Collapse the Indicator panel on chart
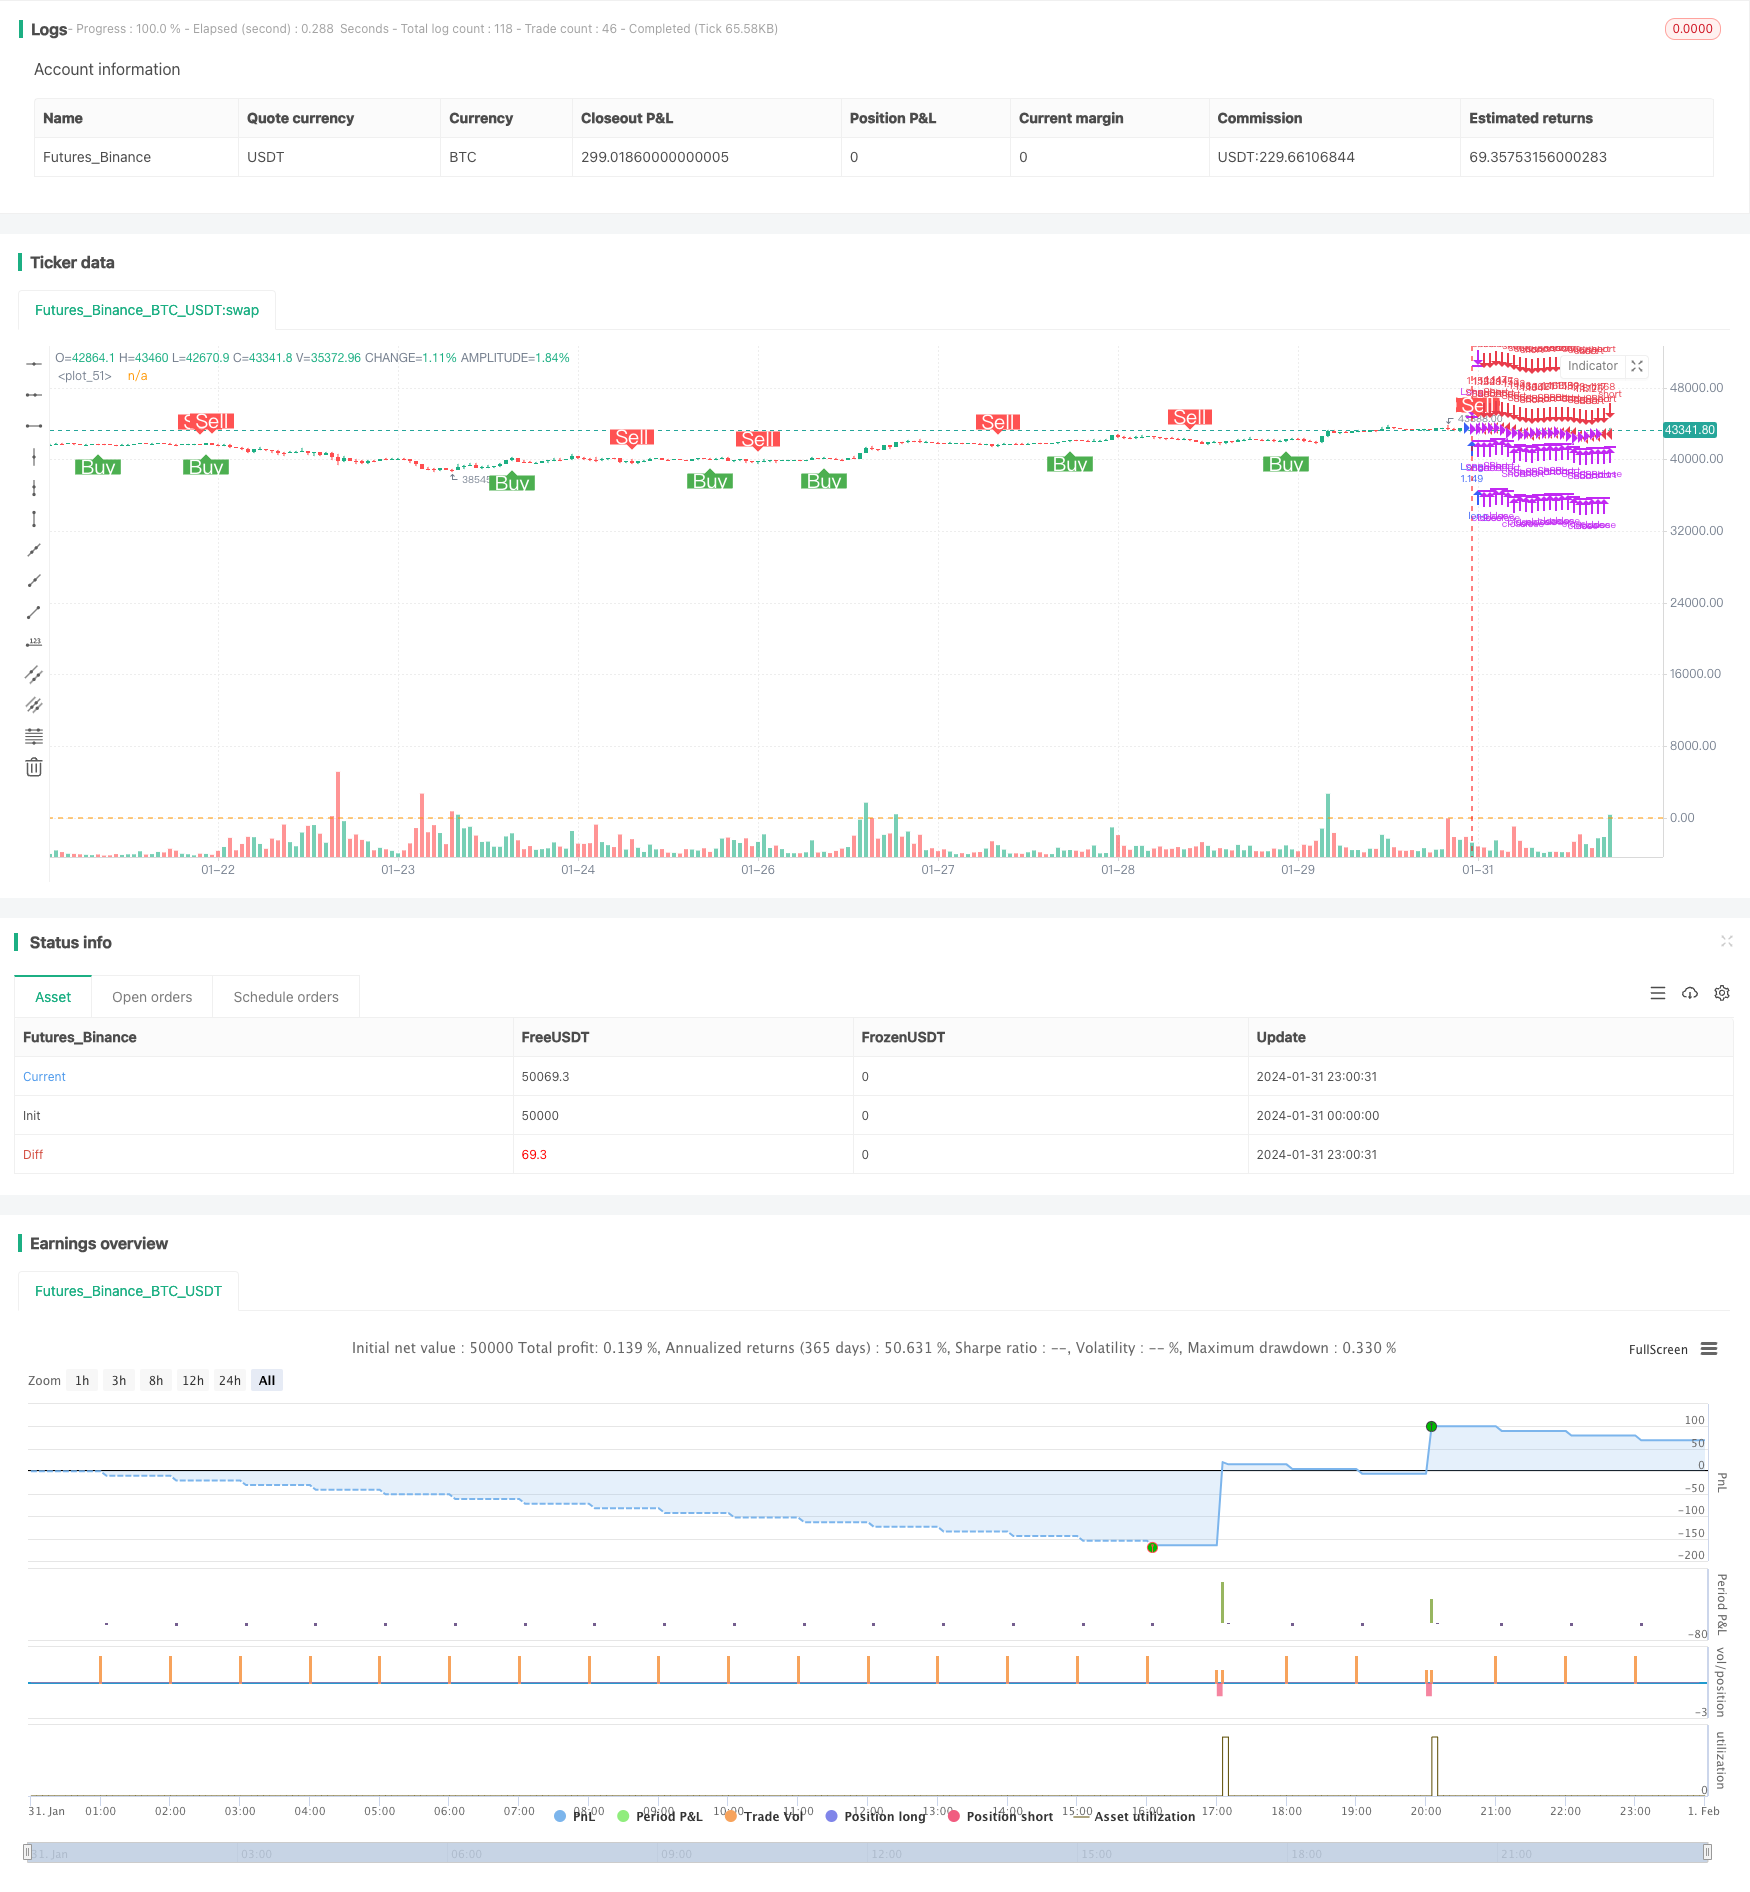Viewport: 1750px width, 1892px height. coord(1637,366)
